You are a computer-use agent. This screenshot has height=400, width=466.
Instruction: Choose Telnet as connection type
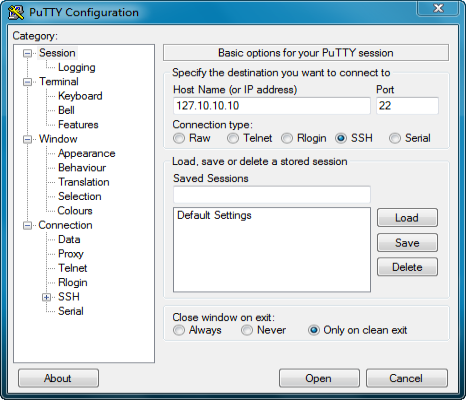click(x=233, y=138)
